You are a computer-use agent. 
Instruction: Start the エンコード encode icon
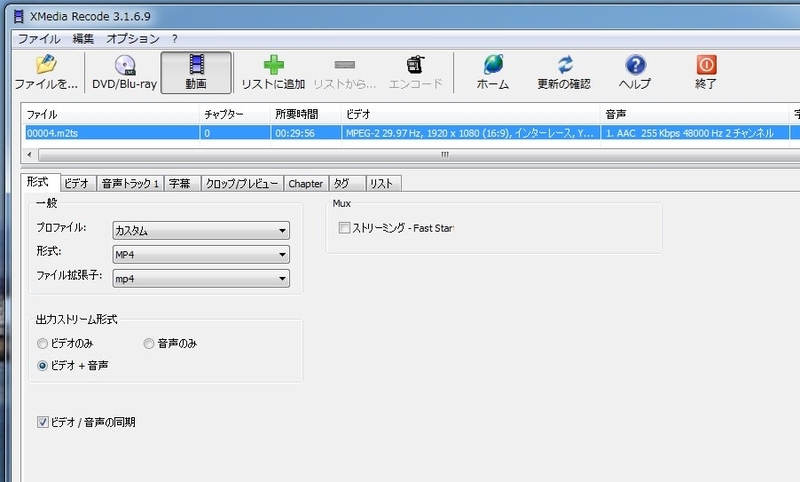[415, 72]
